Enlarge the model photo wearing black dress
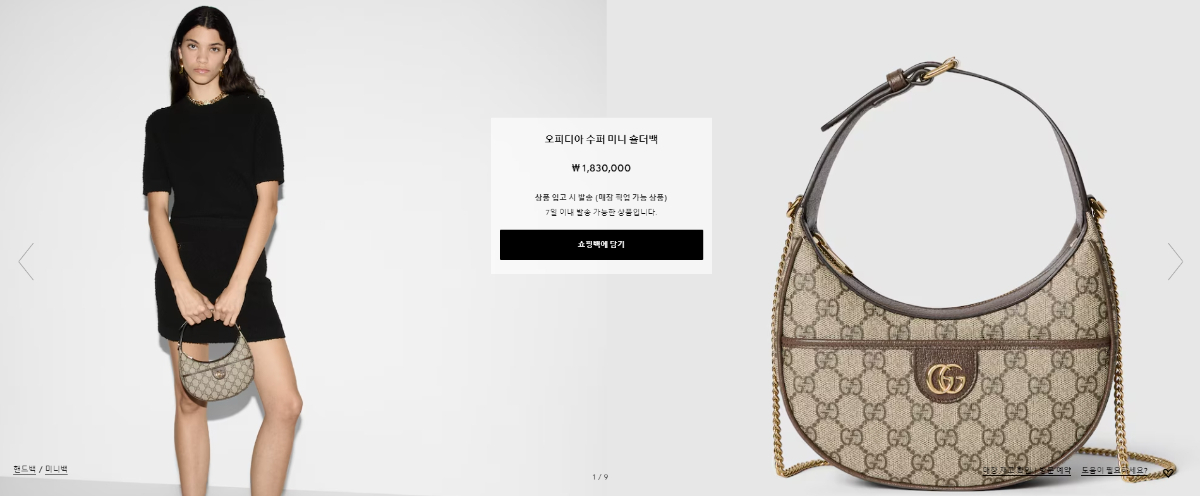 pyautogui.click(x=300, y=248)
